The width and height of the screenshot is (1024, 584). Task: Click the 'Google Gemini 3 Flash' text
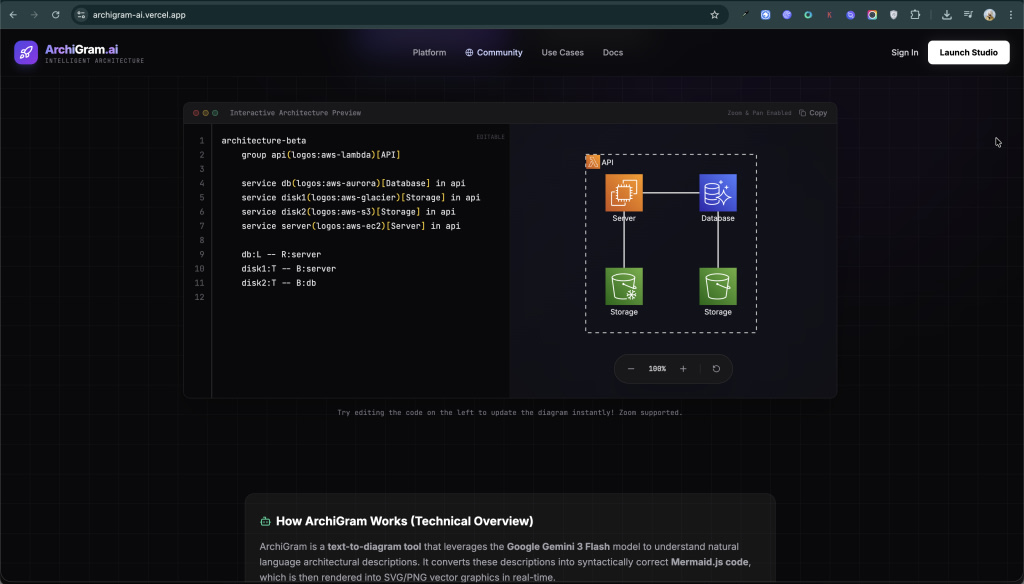[558, 547]
